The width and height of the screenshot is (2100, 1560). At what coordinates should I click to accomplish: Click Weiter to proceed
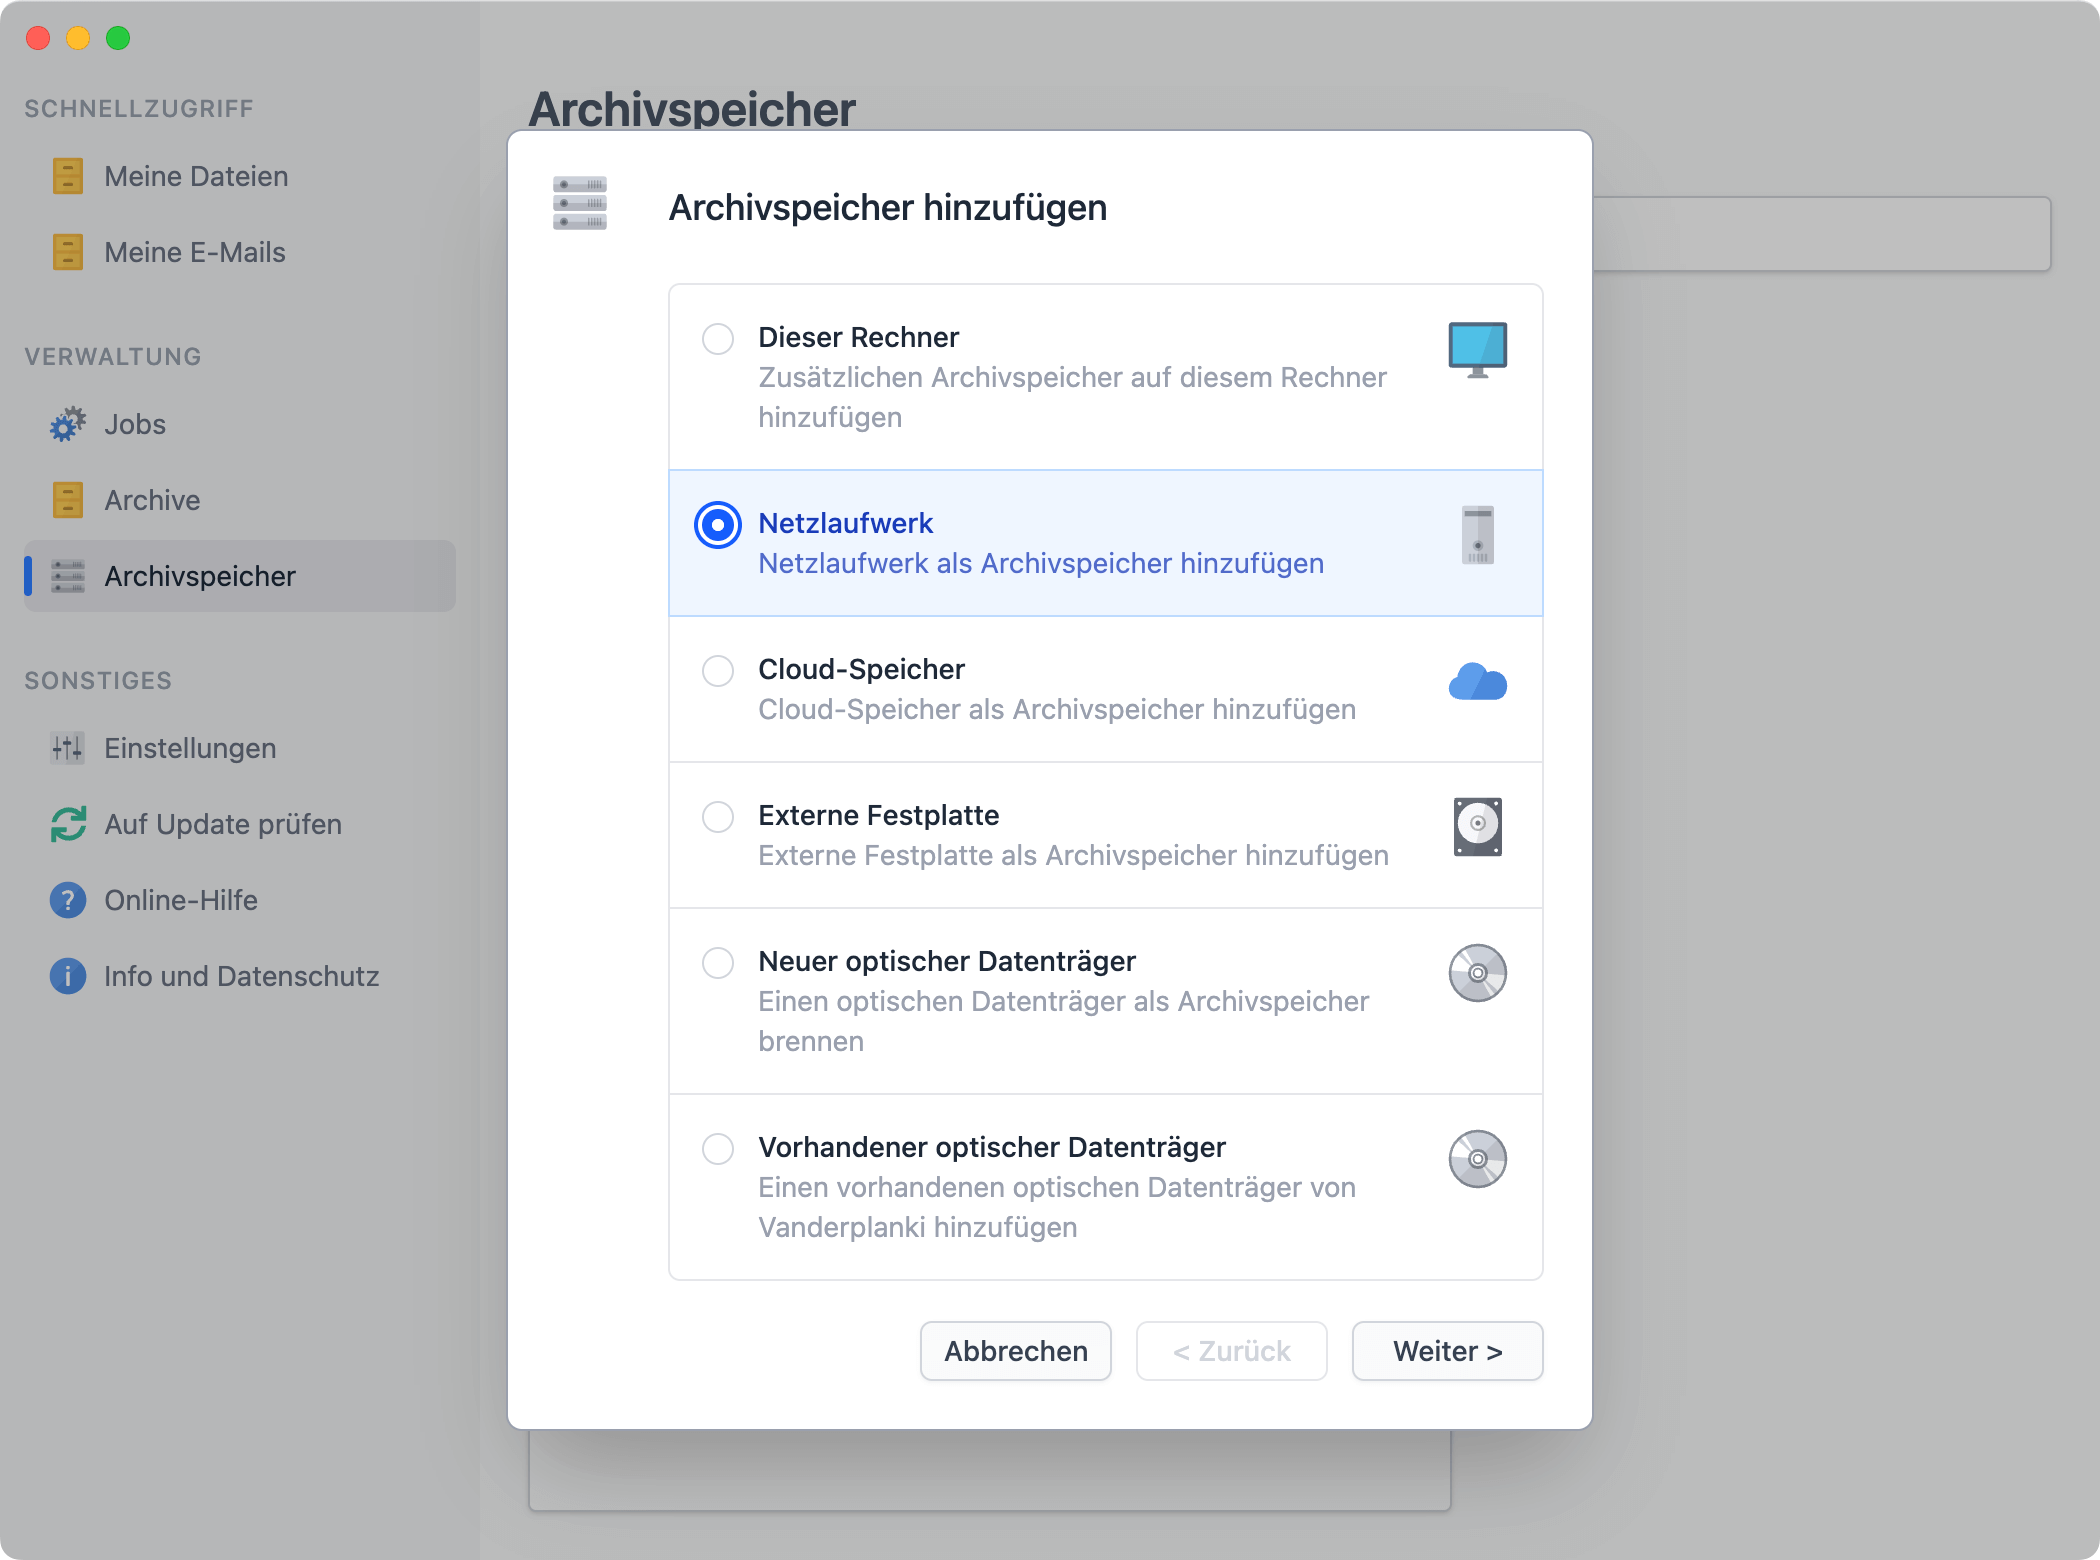pos(1447,1351)
